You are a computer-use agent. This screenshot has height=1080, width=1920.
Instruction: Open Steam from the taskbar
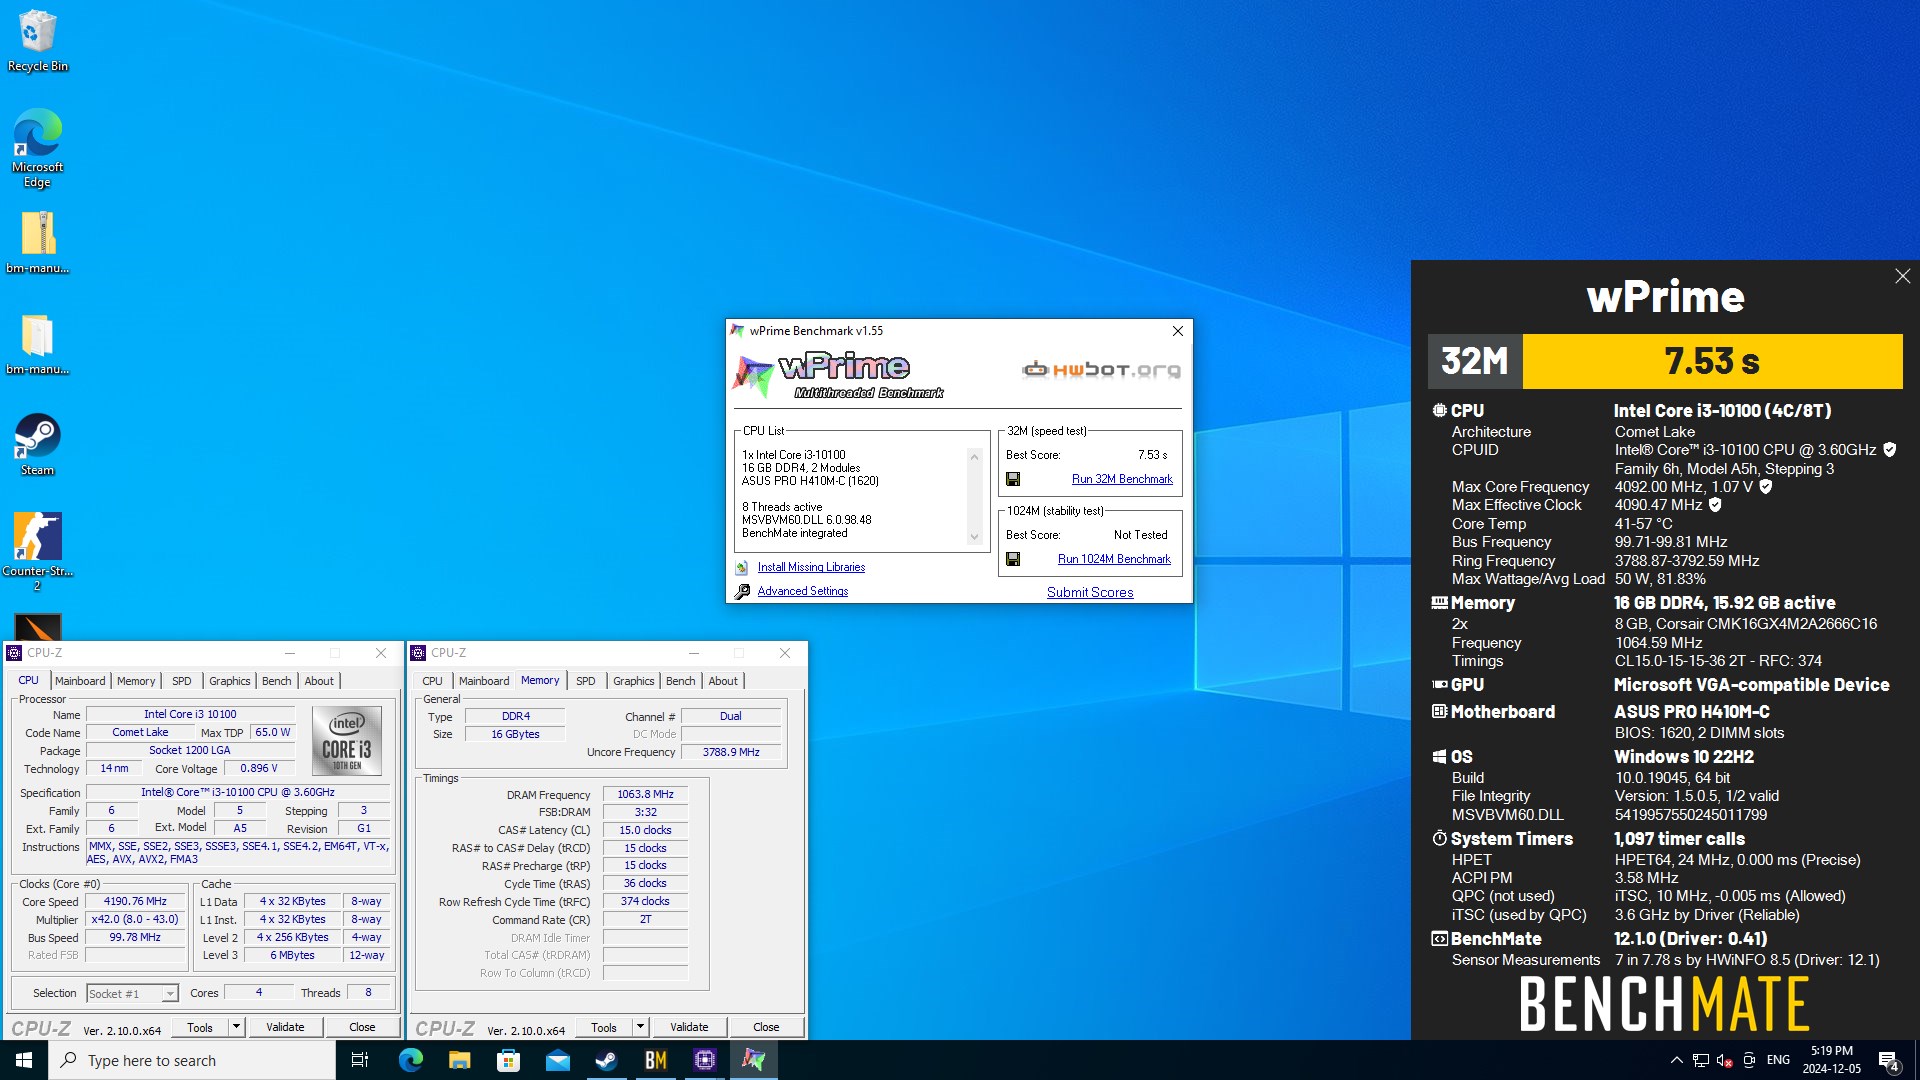point(606,1060)
